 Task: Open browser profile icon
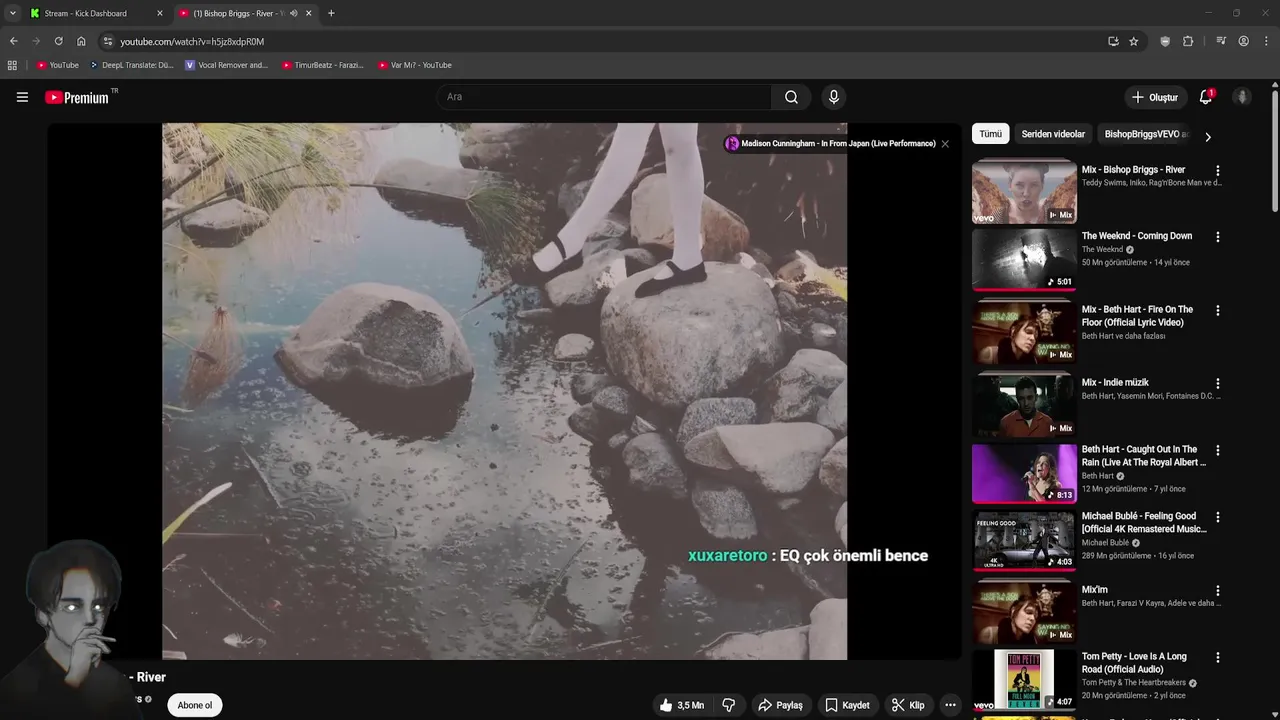coord(1244,41)
